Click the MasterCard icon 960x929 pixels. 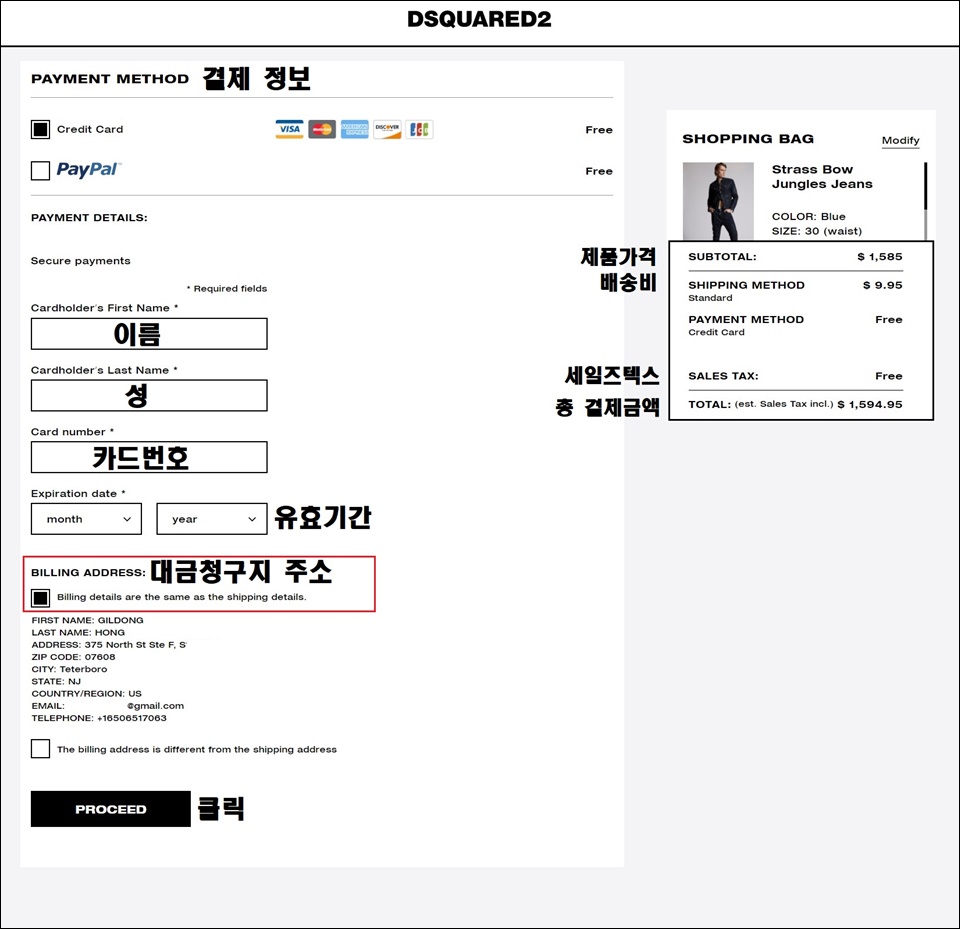click(x=322, y=129)
